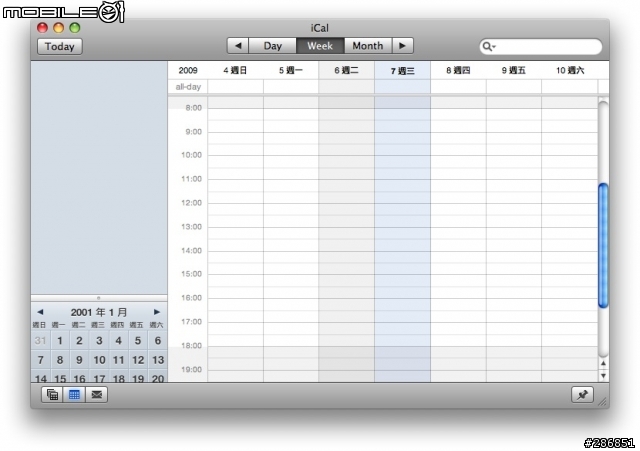Click the Today button
The height and width of the screenshot is (451, 640).
click(60, 46)
